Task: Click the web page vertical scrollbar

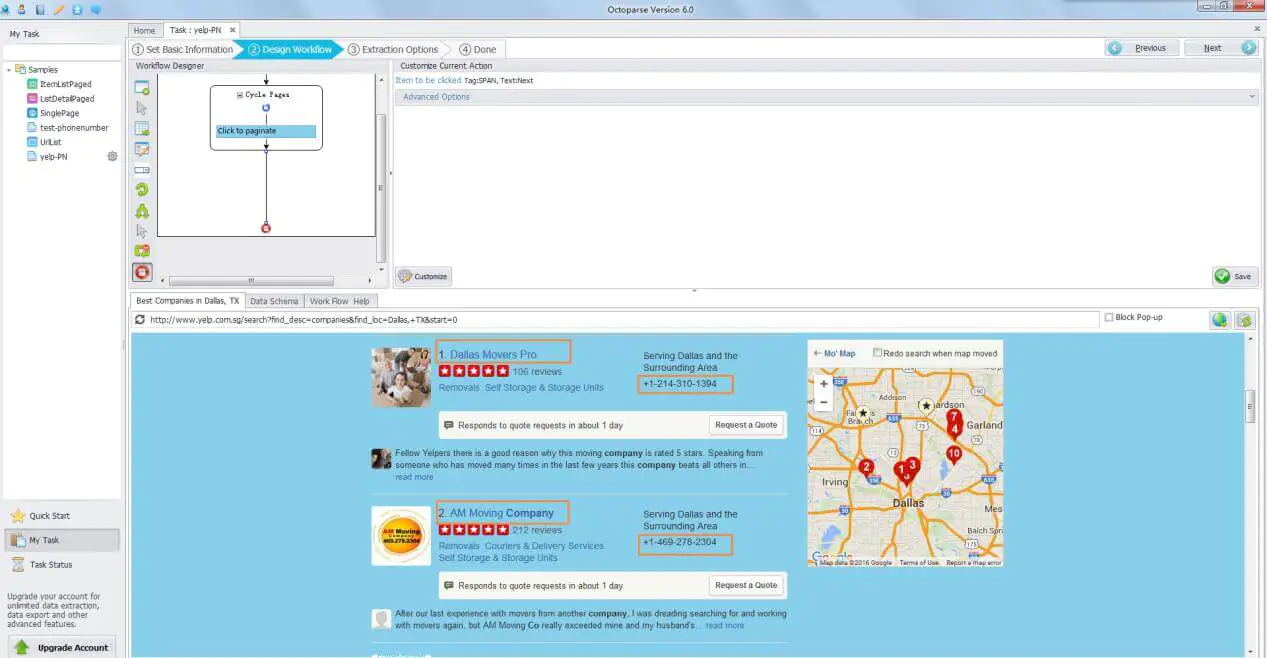Action: [x=1250, y=408]
